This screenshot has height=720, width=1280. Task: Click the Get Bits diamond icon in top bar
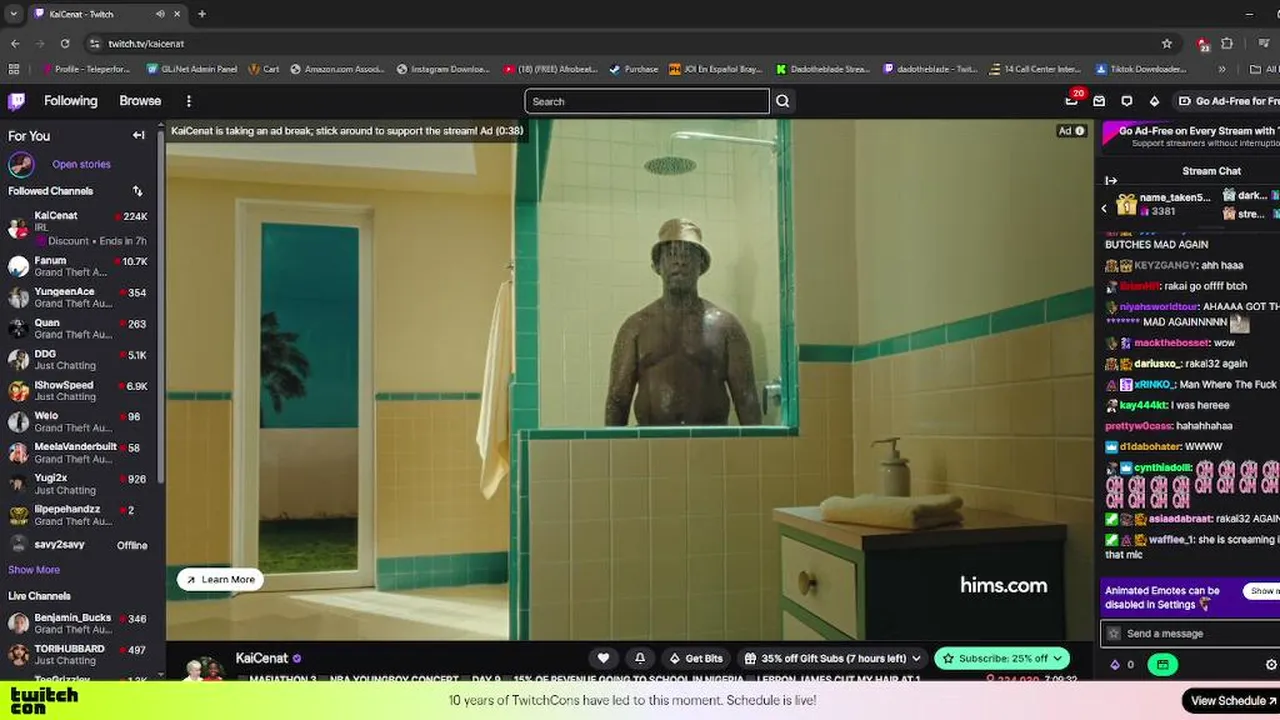pyautogui.click(x=1154, y=101)
